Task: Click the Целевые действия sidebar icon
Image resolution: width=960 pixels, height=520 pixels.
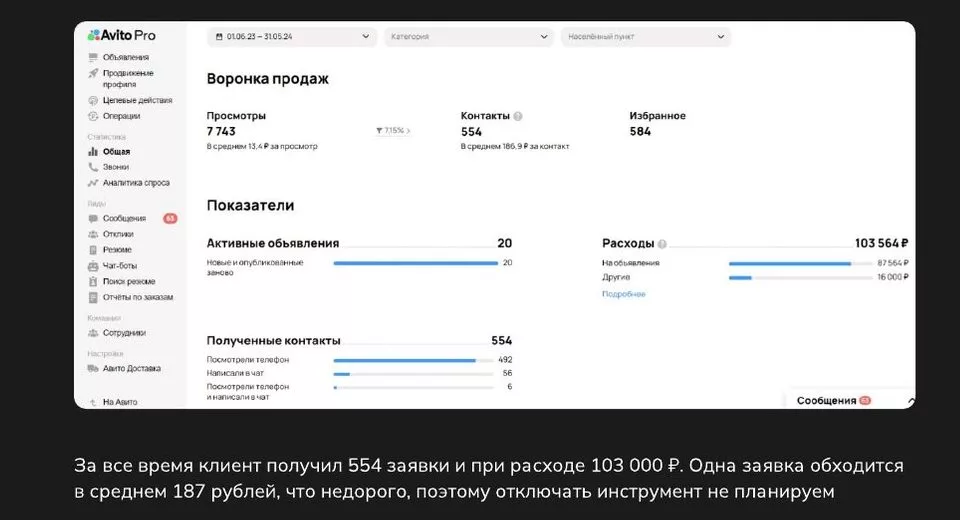Action: click(93, 100)
